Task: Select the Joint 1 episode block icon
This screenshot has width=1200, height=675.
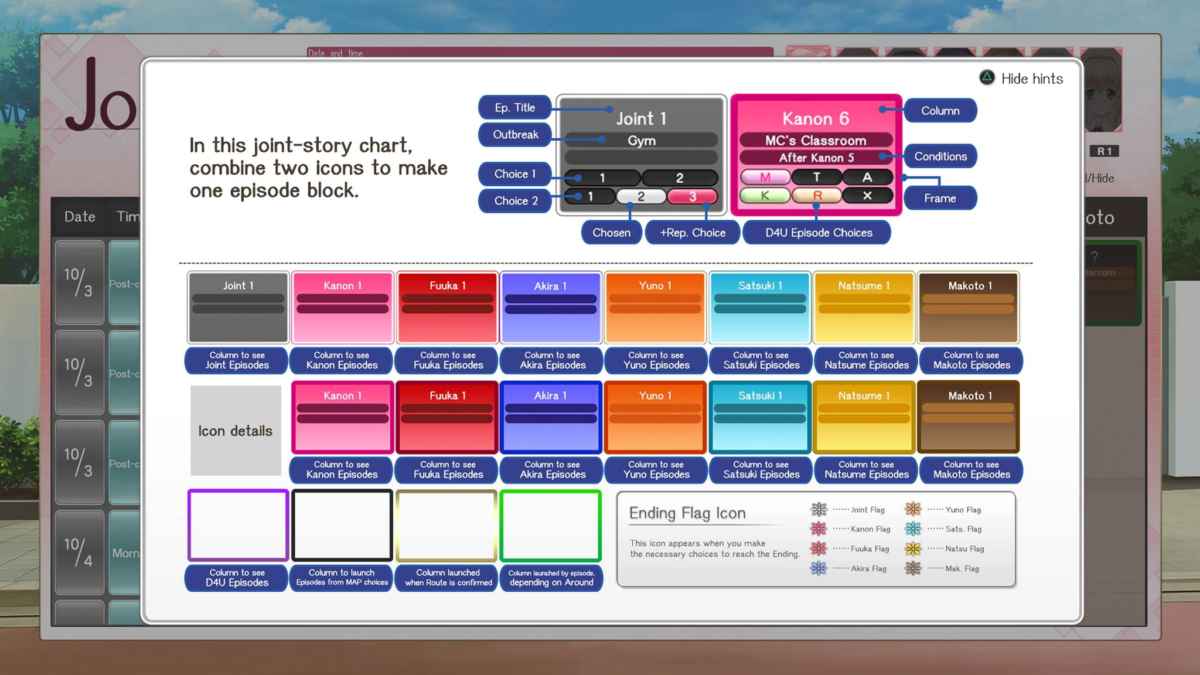Action: pyautogui.click(x=237, y=305)
